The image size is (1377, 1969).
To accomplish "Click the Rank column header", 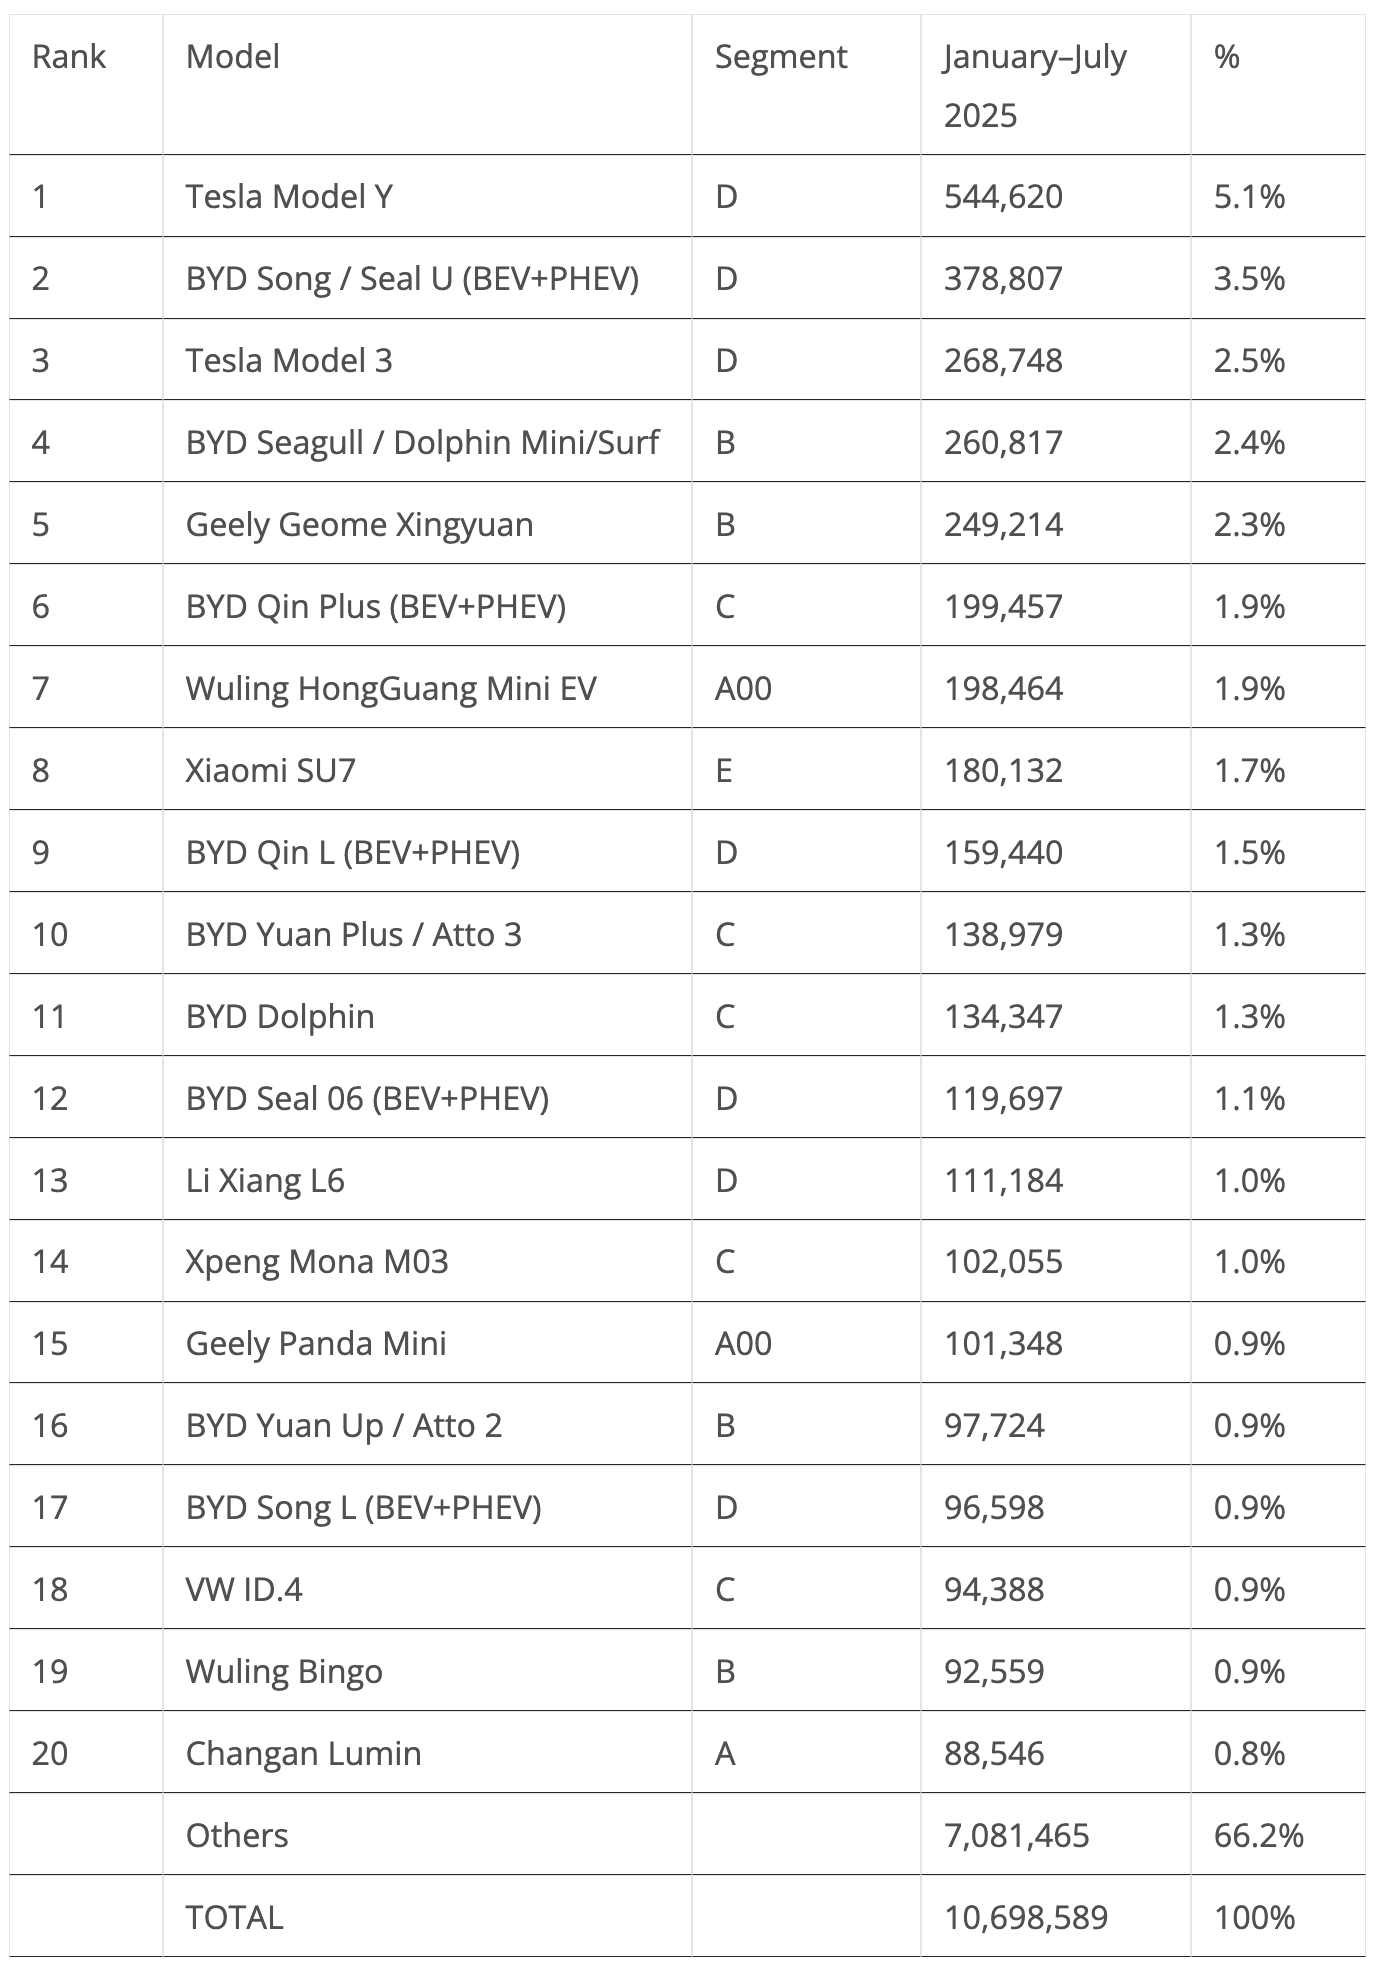I will pyautogui.click(x=68, y=57).
